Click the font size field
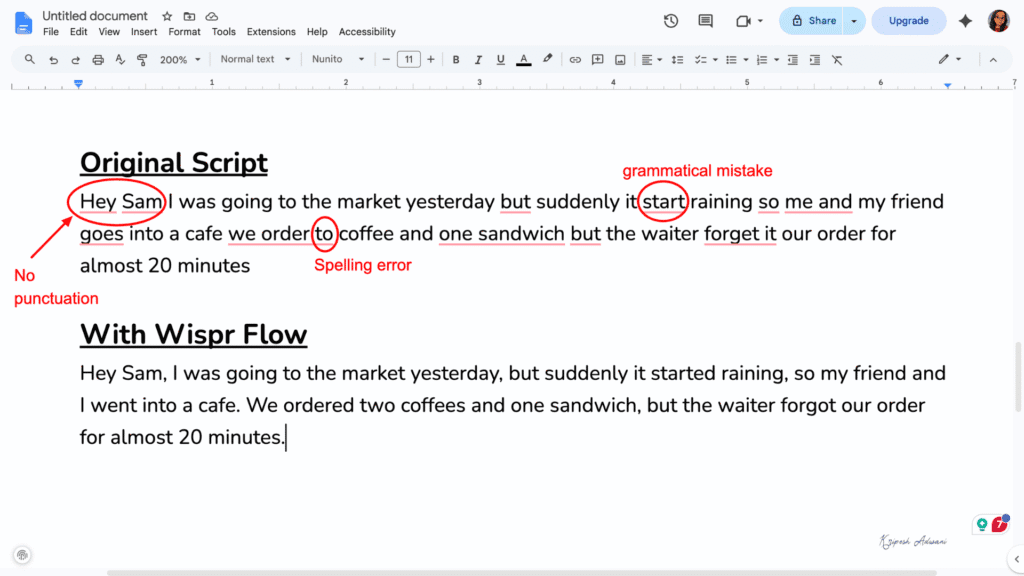This screenshot has width=1024, height=576. [409, 59]
